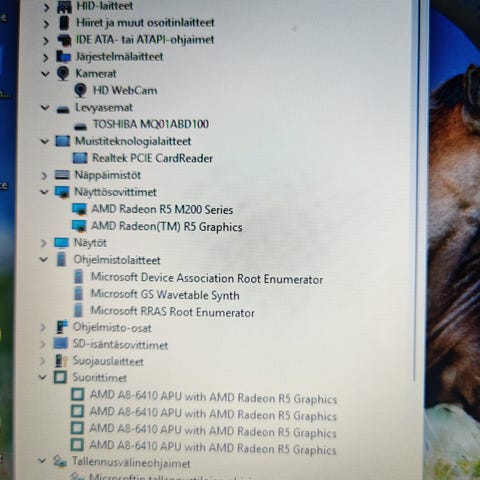Click the vertical scrollbar of the device list

[415, 190]
